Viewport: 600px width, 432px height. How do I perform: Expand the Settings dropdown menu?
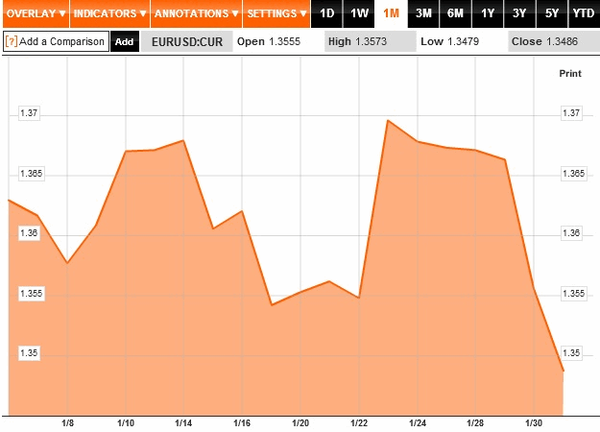click(x=276, y=14)
